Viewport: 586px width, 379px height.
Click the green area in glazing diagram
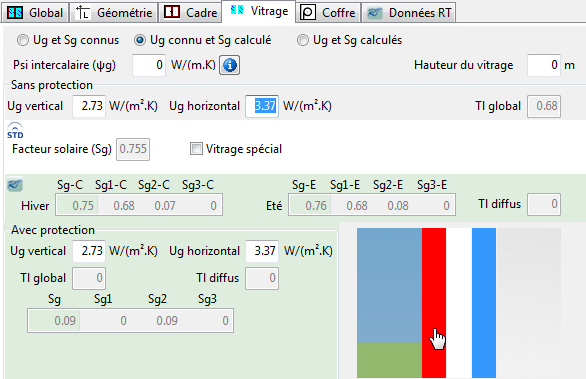click(x=389, y=360)
